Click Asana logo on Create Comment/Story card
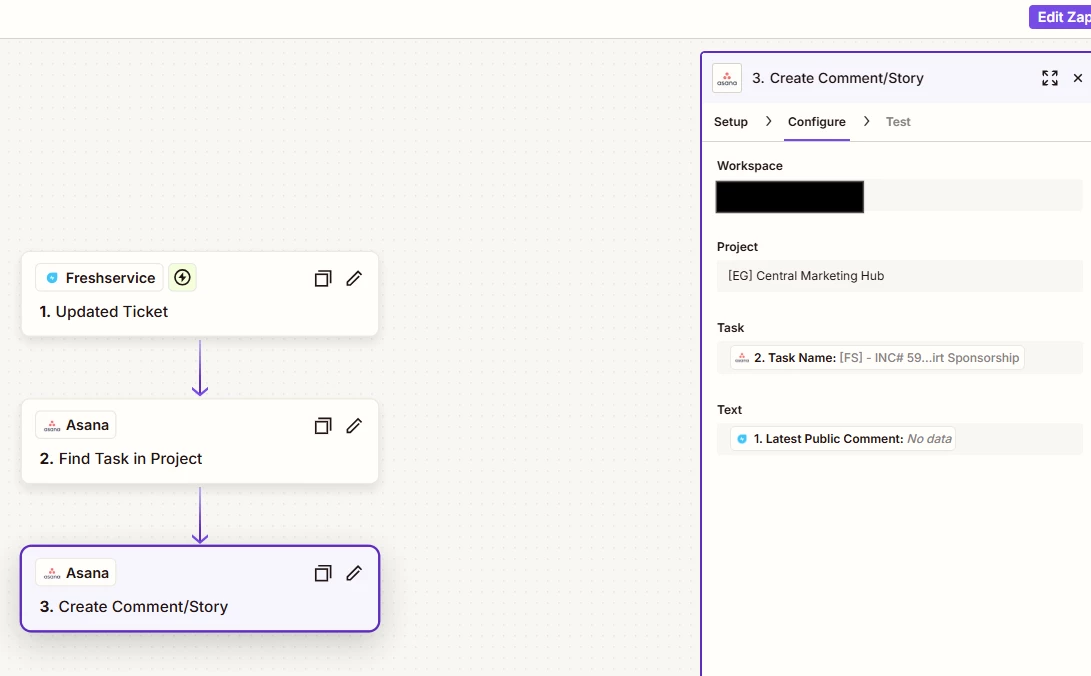The image size is (1091, 676). (52, 574)
